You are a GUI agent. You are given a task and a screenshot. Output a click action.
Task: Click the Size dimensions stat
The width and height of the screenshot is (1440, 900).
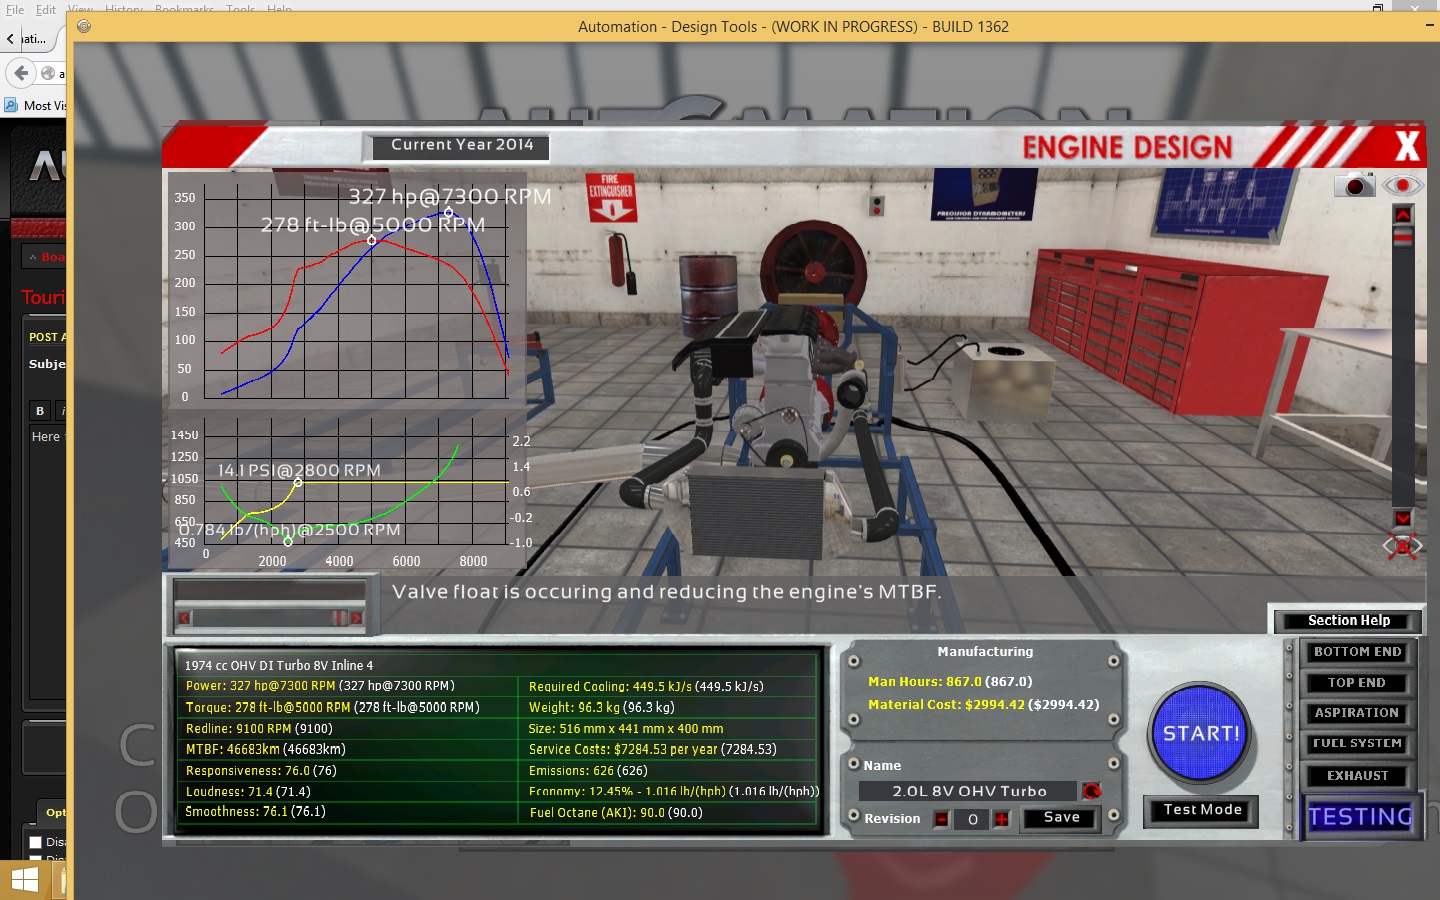pos(668,729)
